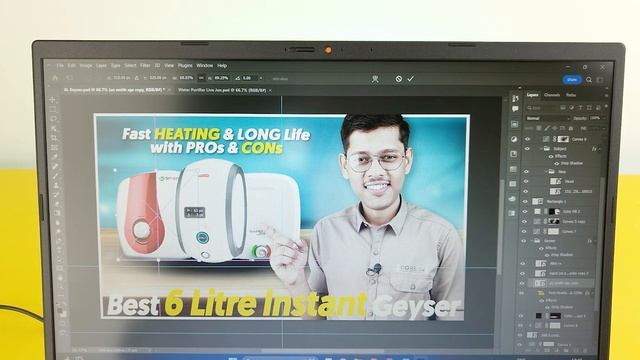Collapse the Geyser group
Screen dimensions: 640x360
pos(532,241)
